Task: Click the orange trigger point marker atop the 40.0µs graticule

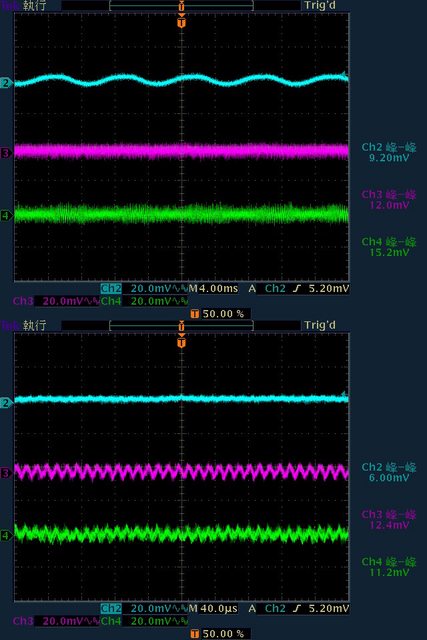Action: pos(182,342)
